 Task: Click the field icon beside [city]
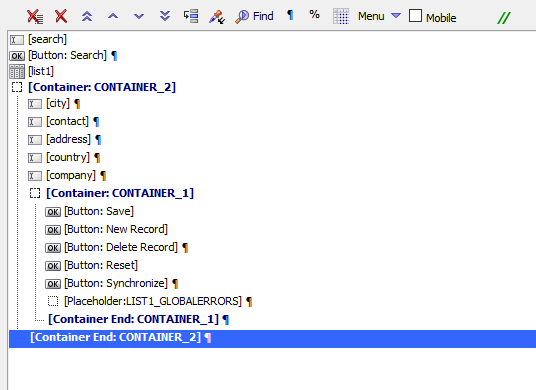(35, 104)
